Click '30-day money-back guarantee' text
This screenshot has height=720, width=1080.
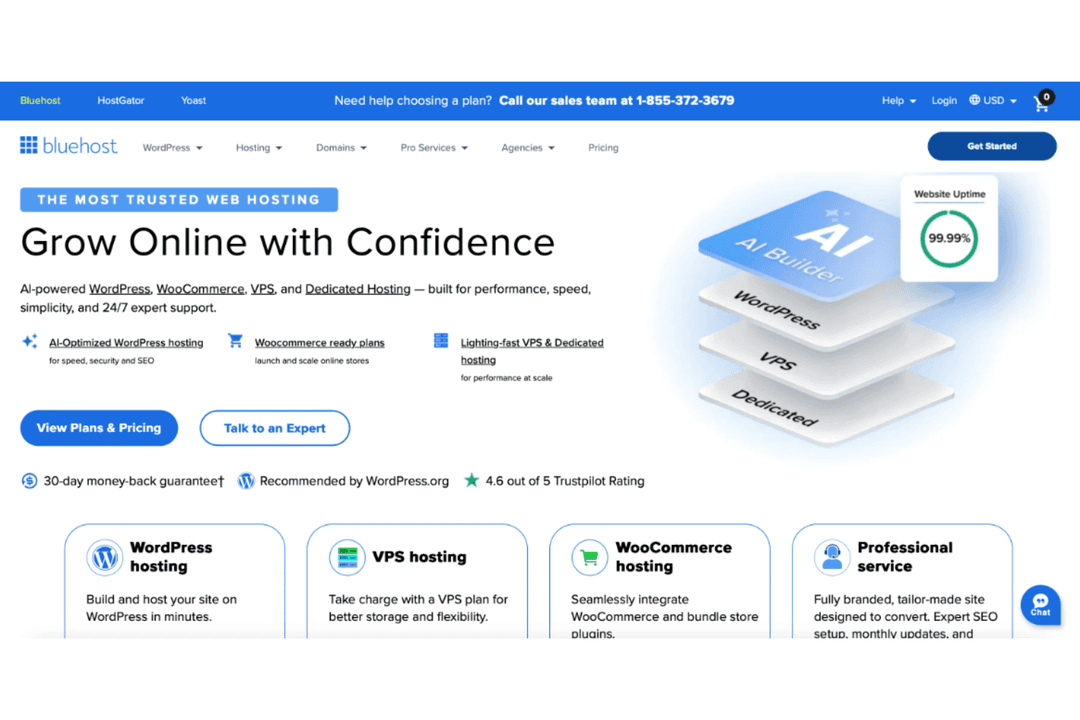134,481
